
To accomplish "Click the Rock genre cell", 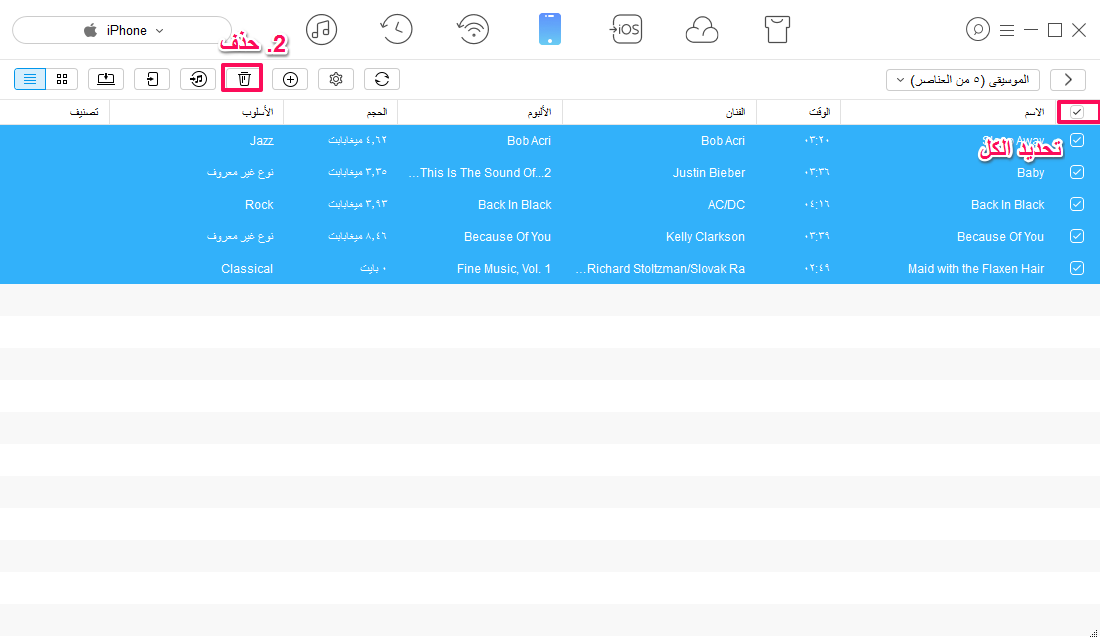I will point(259,205).
